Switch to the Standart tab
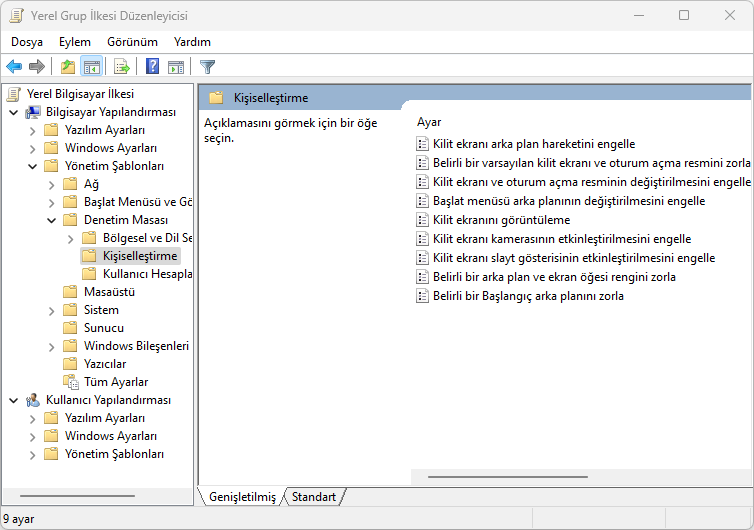The width and height of the screenshot is (754, 530). (314, 497)
